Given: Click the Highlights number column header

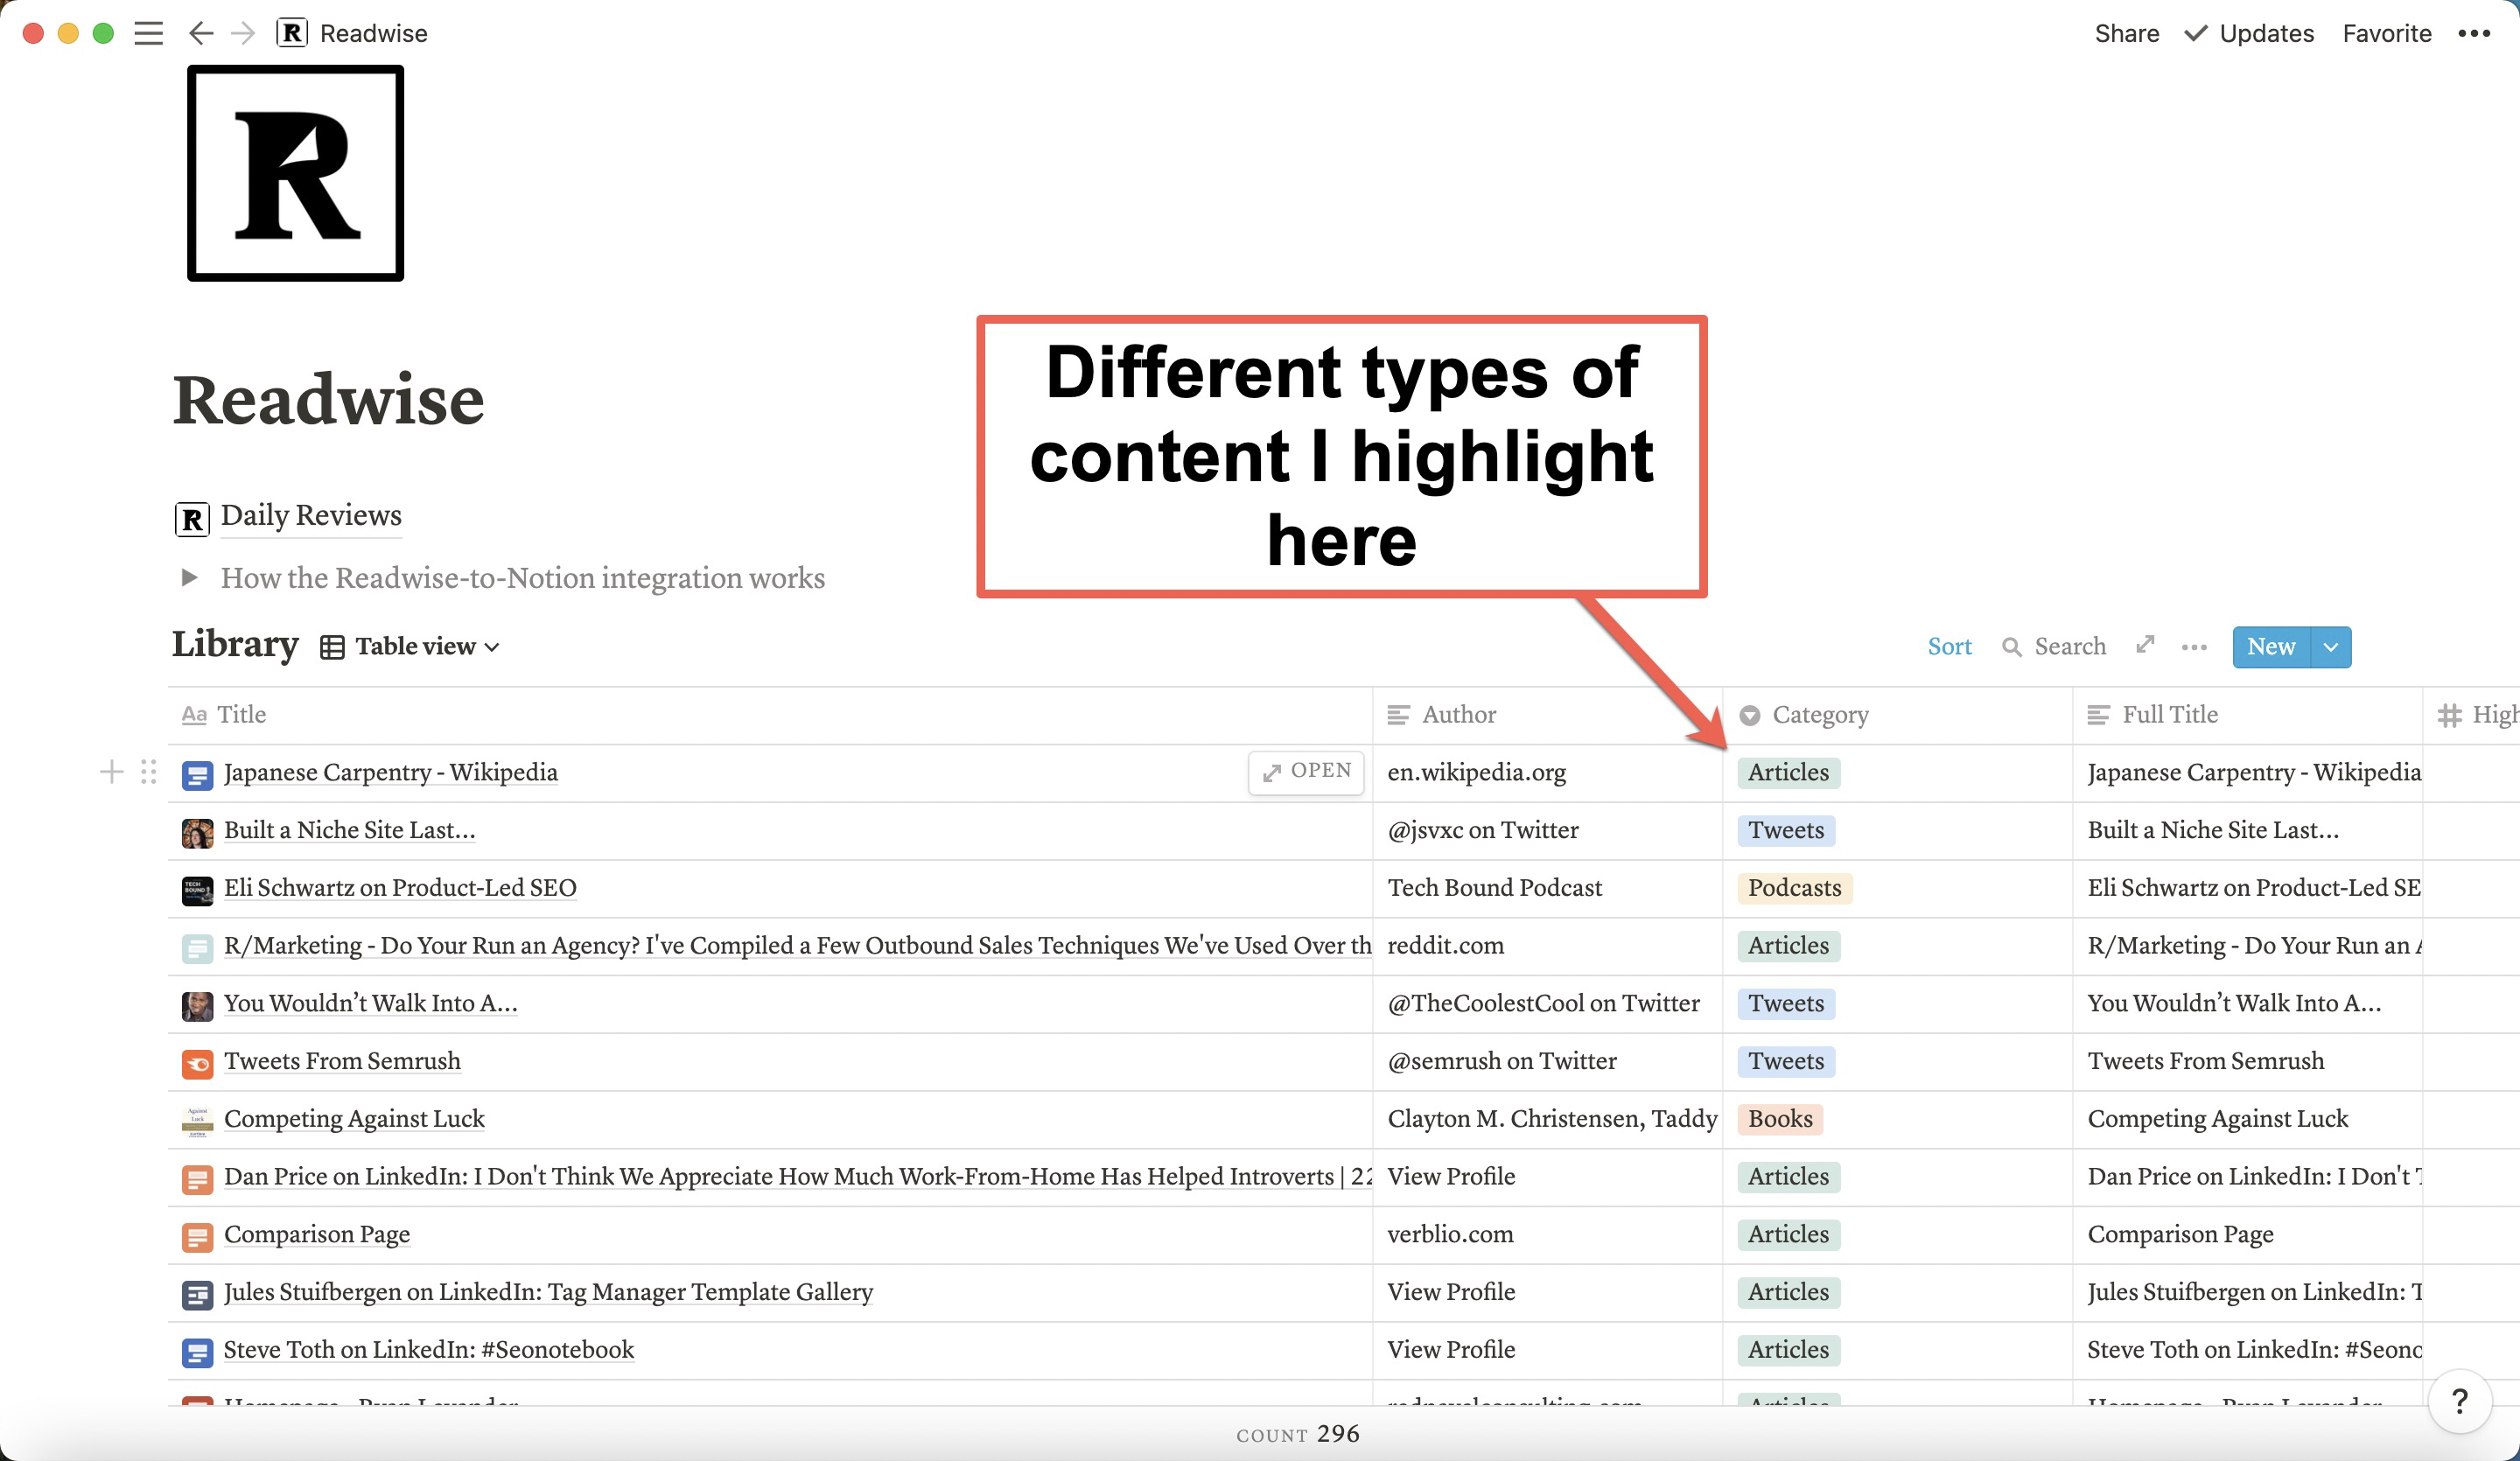Looking at the screenshot, I should (x=2472, y=715).
